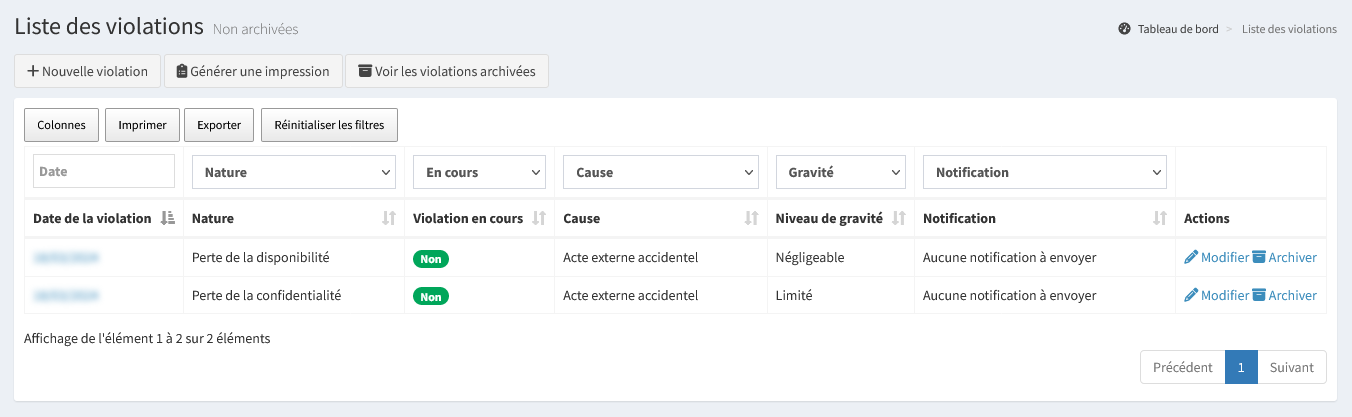The width and height of the screenshot is (1352, 417).
Task: Click the Date filter input field
Action: tap(104, 171)
